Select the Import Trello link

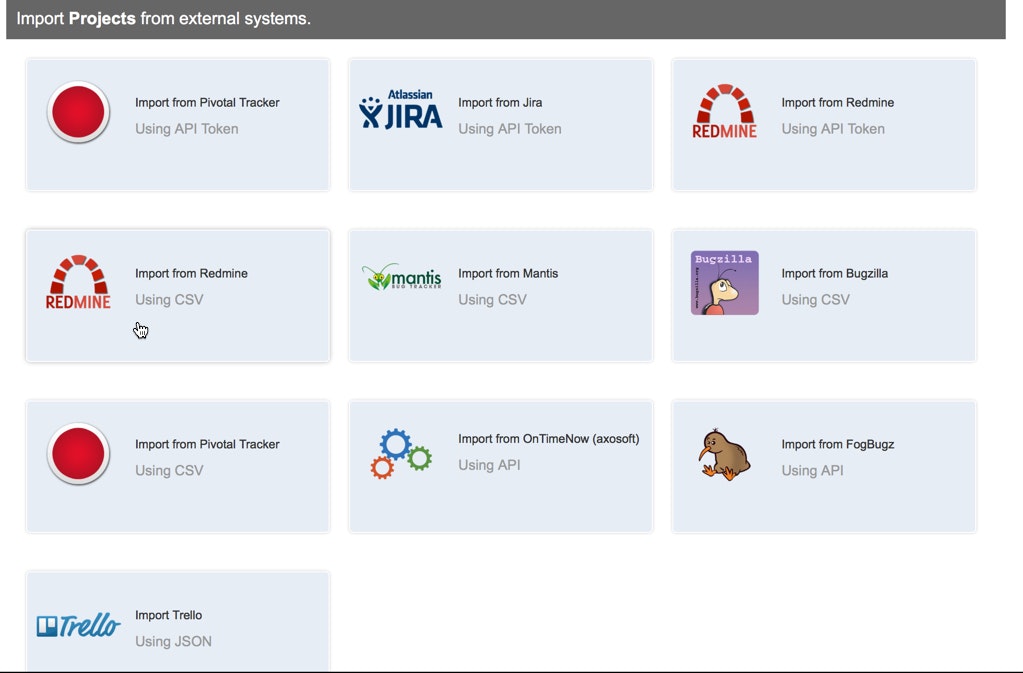pyautogui.click(x=168, y=615)
